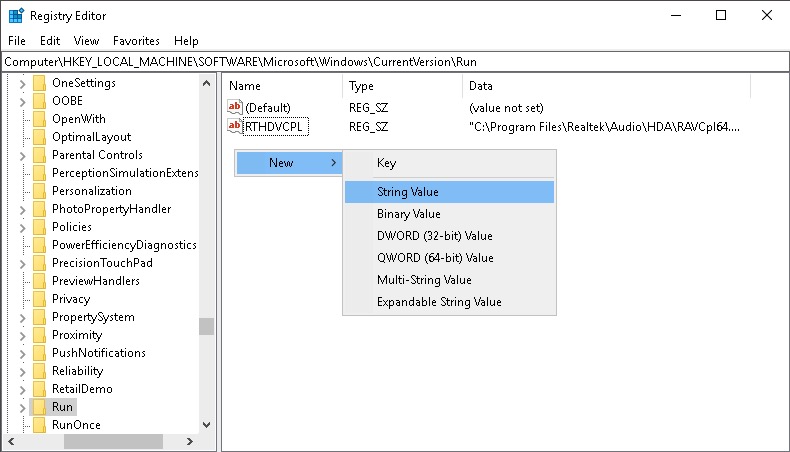The height and width of the screenshot is (452, 790).
Task: Click the registry path address bar
Action: (395, 61)
